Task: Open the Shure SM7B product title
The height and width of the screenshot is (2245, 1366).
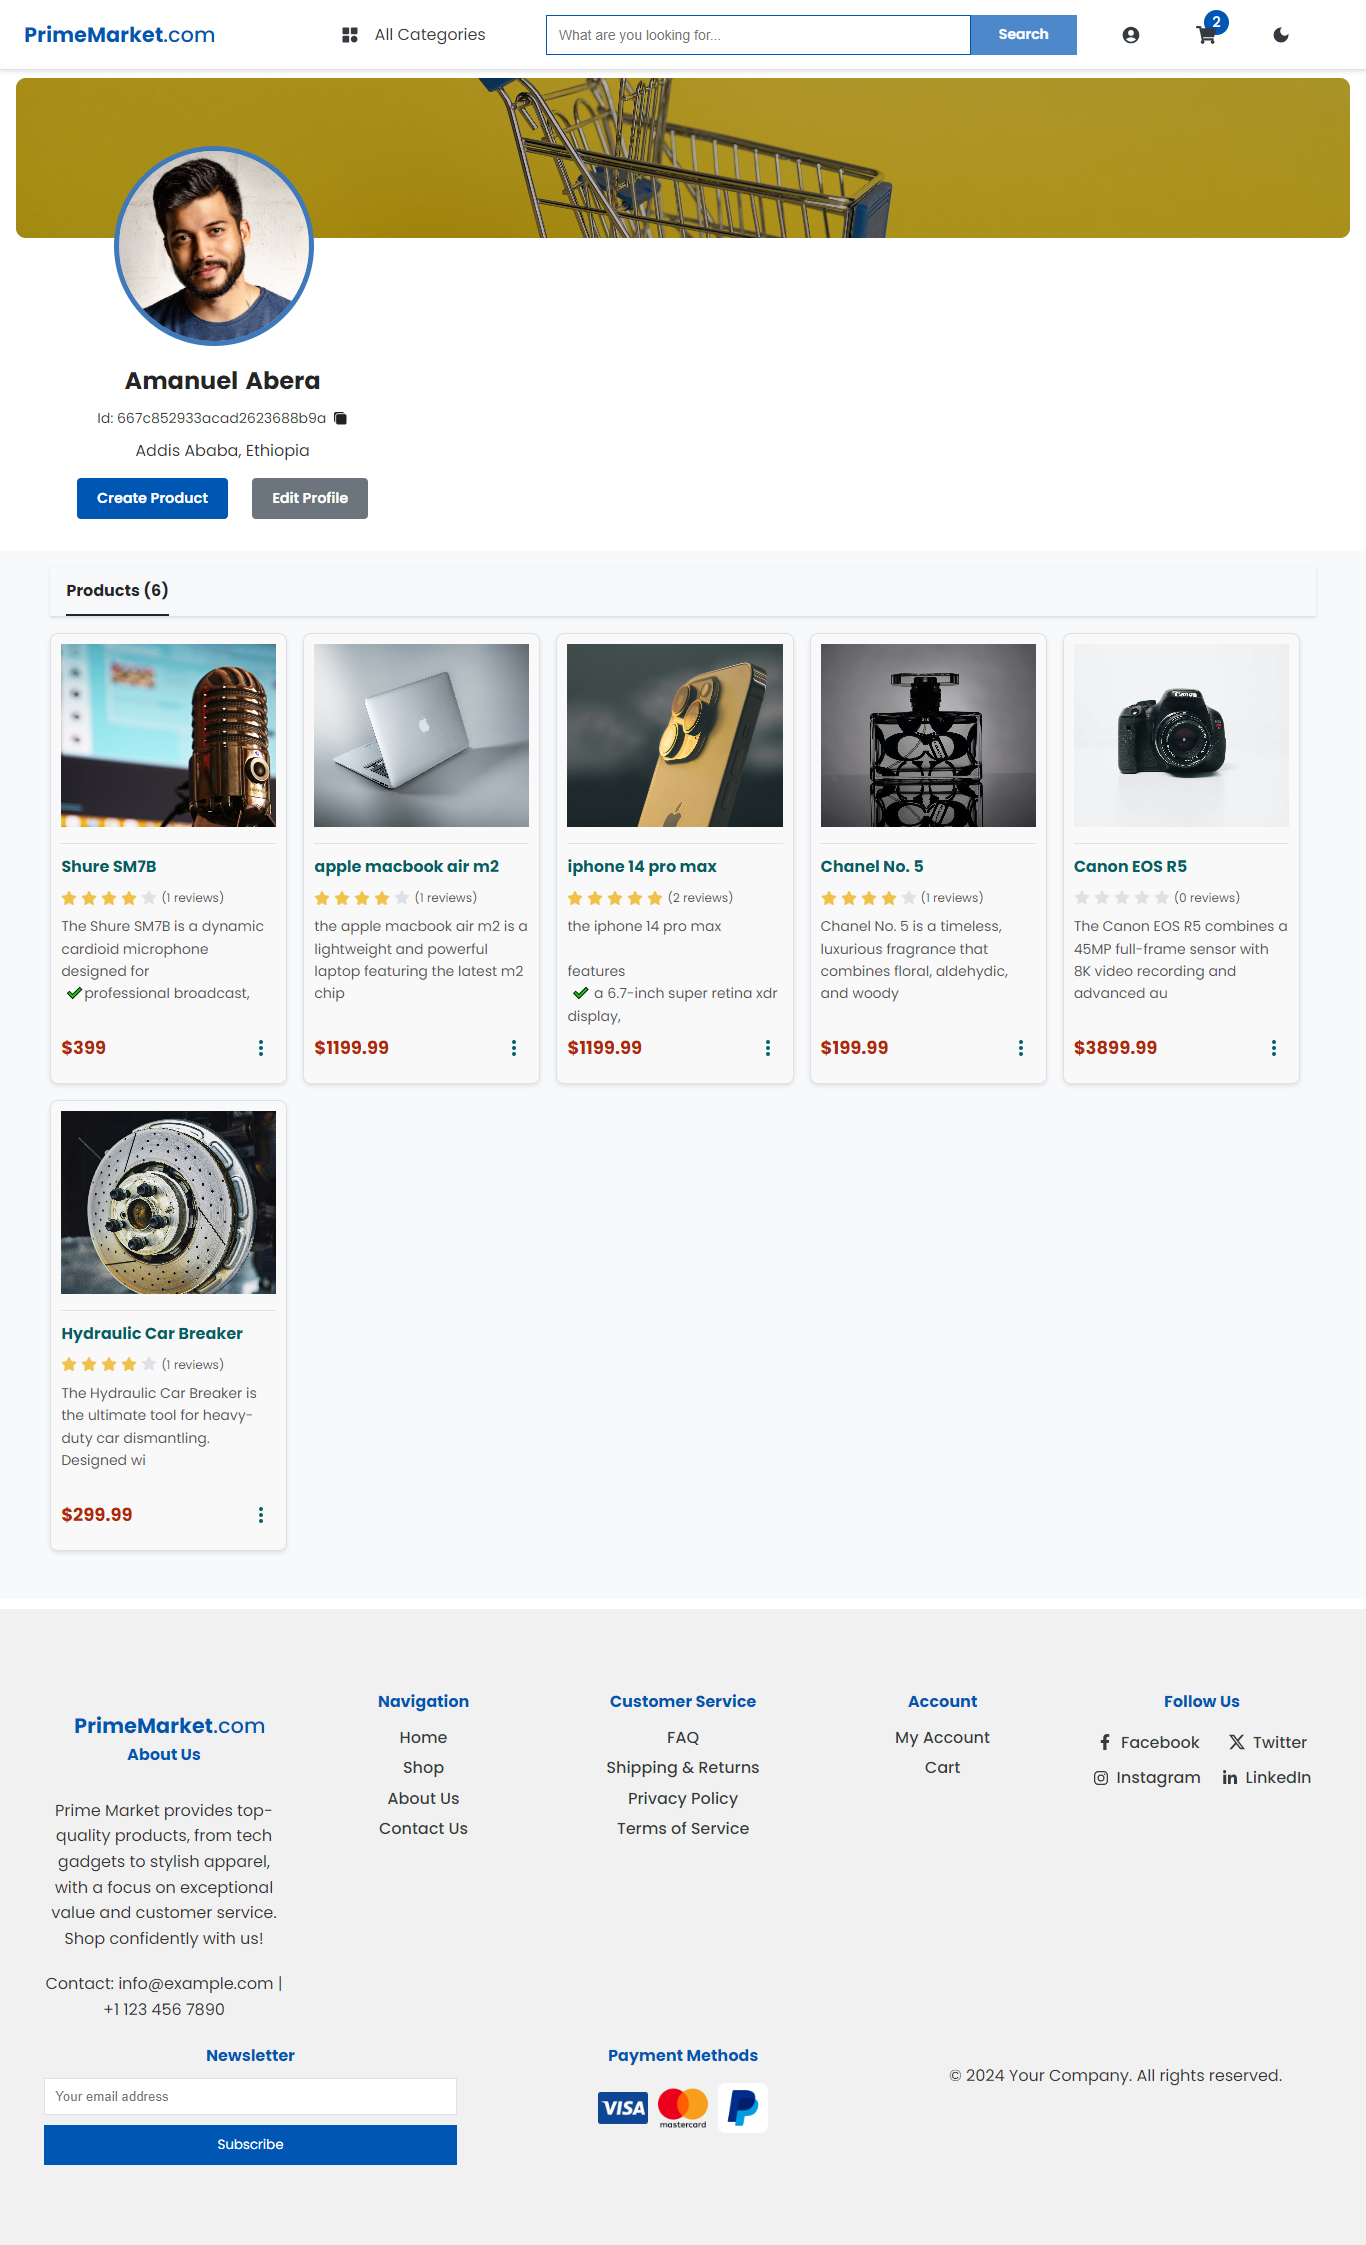Action: point(109,867)
